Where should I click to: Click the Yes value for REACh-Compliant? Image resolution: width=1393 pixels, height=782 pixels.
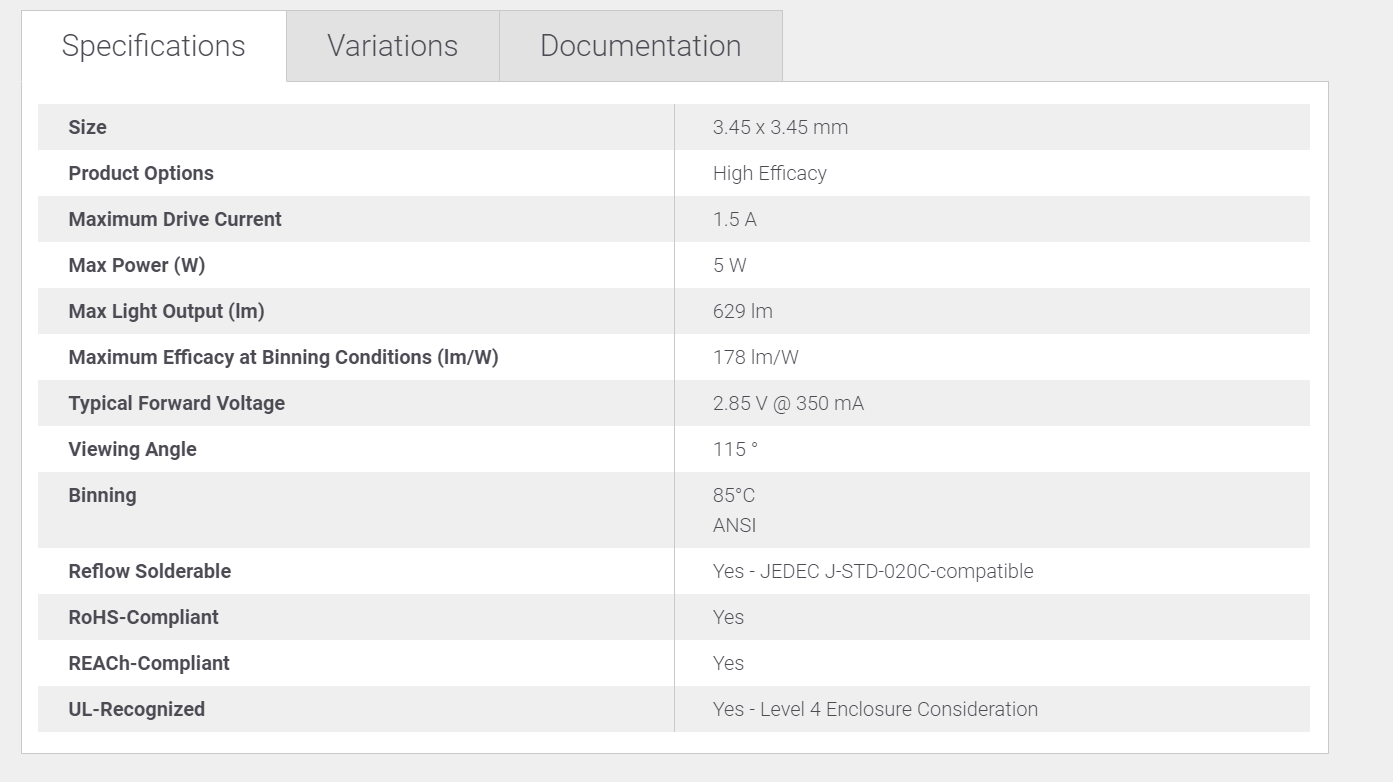click(729, 663)
